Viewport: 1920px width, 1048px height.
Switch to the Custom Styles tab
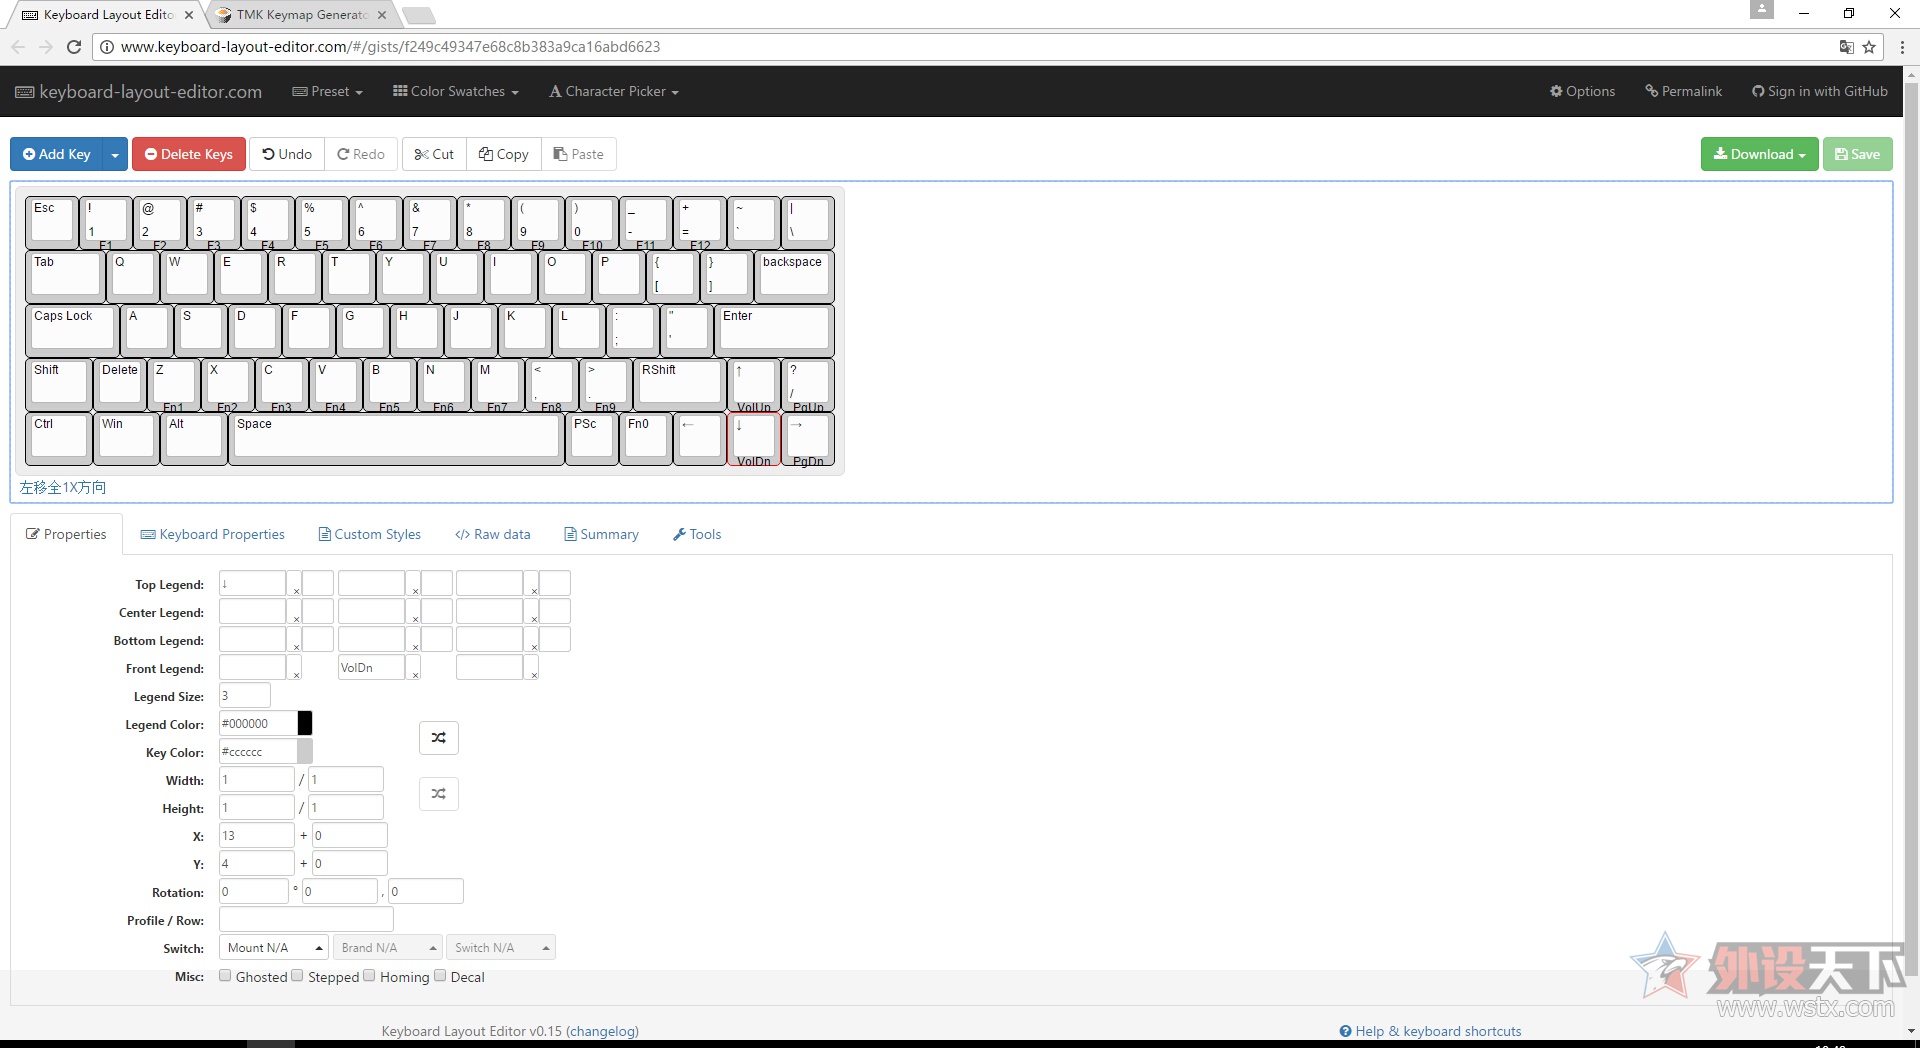tap(370, 535)
